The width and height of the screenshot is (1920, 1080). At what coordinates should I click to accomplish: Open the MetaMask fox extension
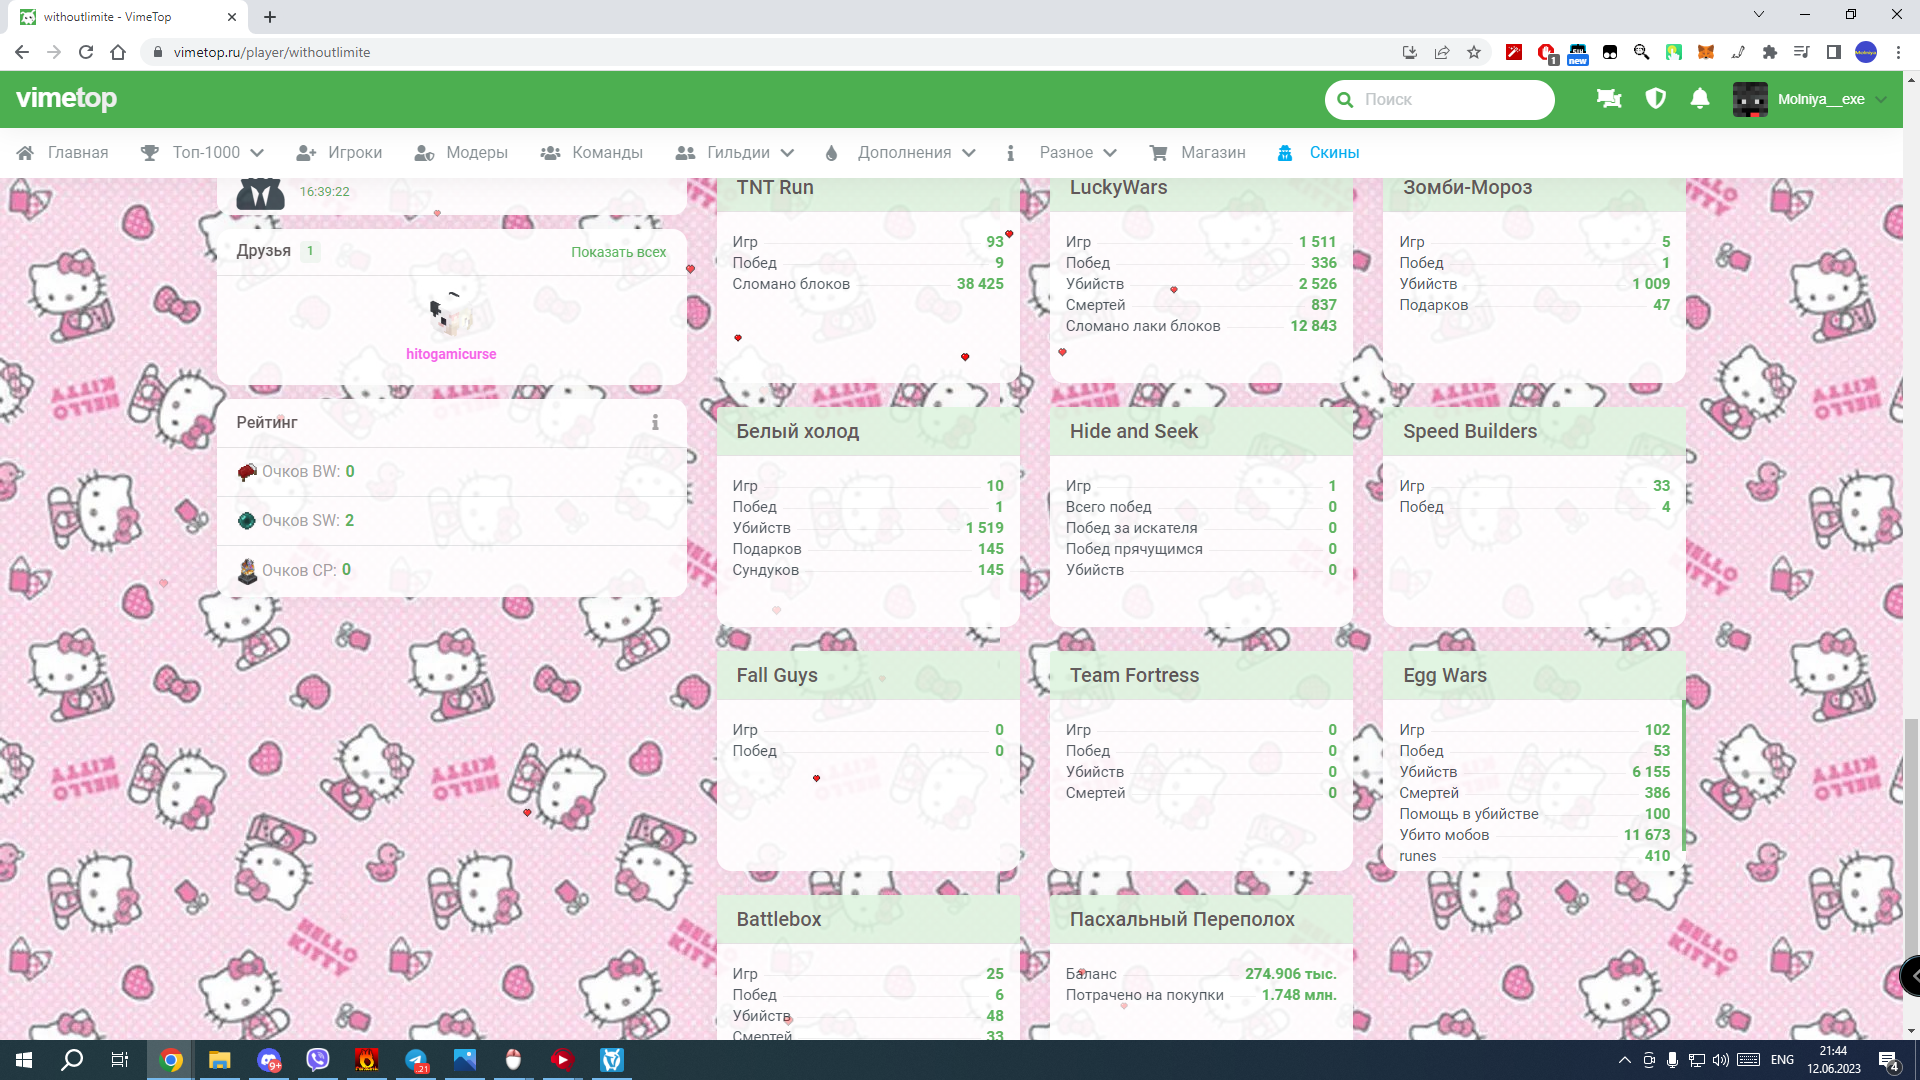(x=1706, y=52)
